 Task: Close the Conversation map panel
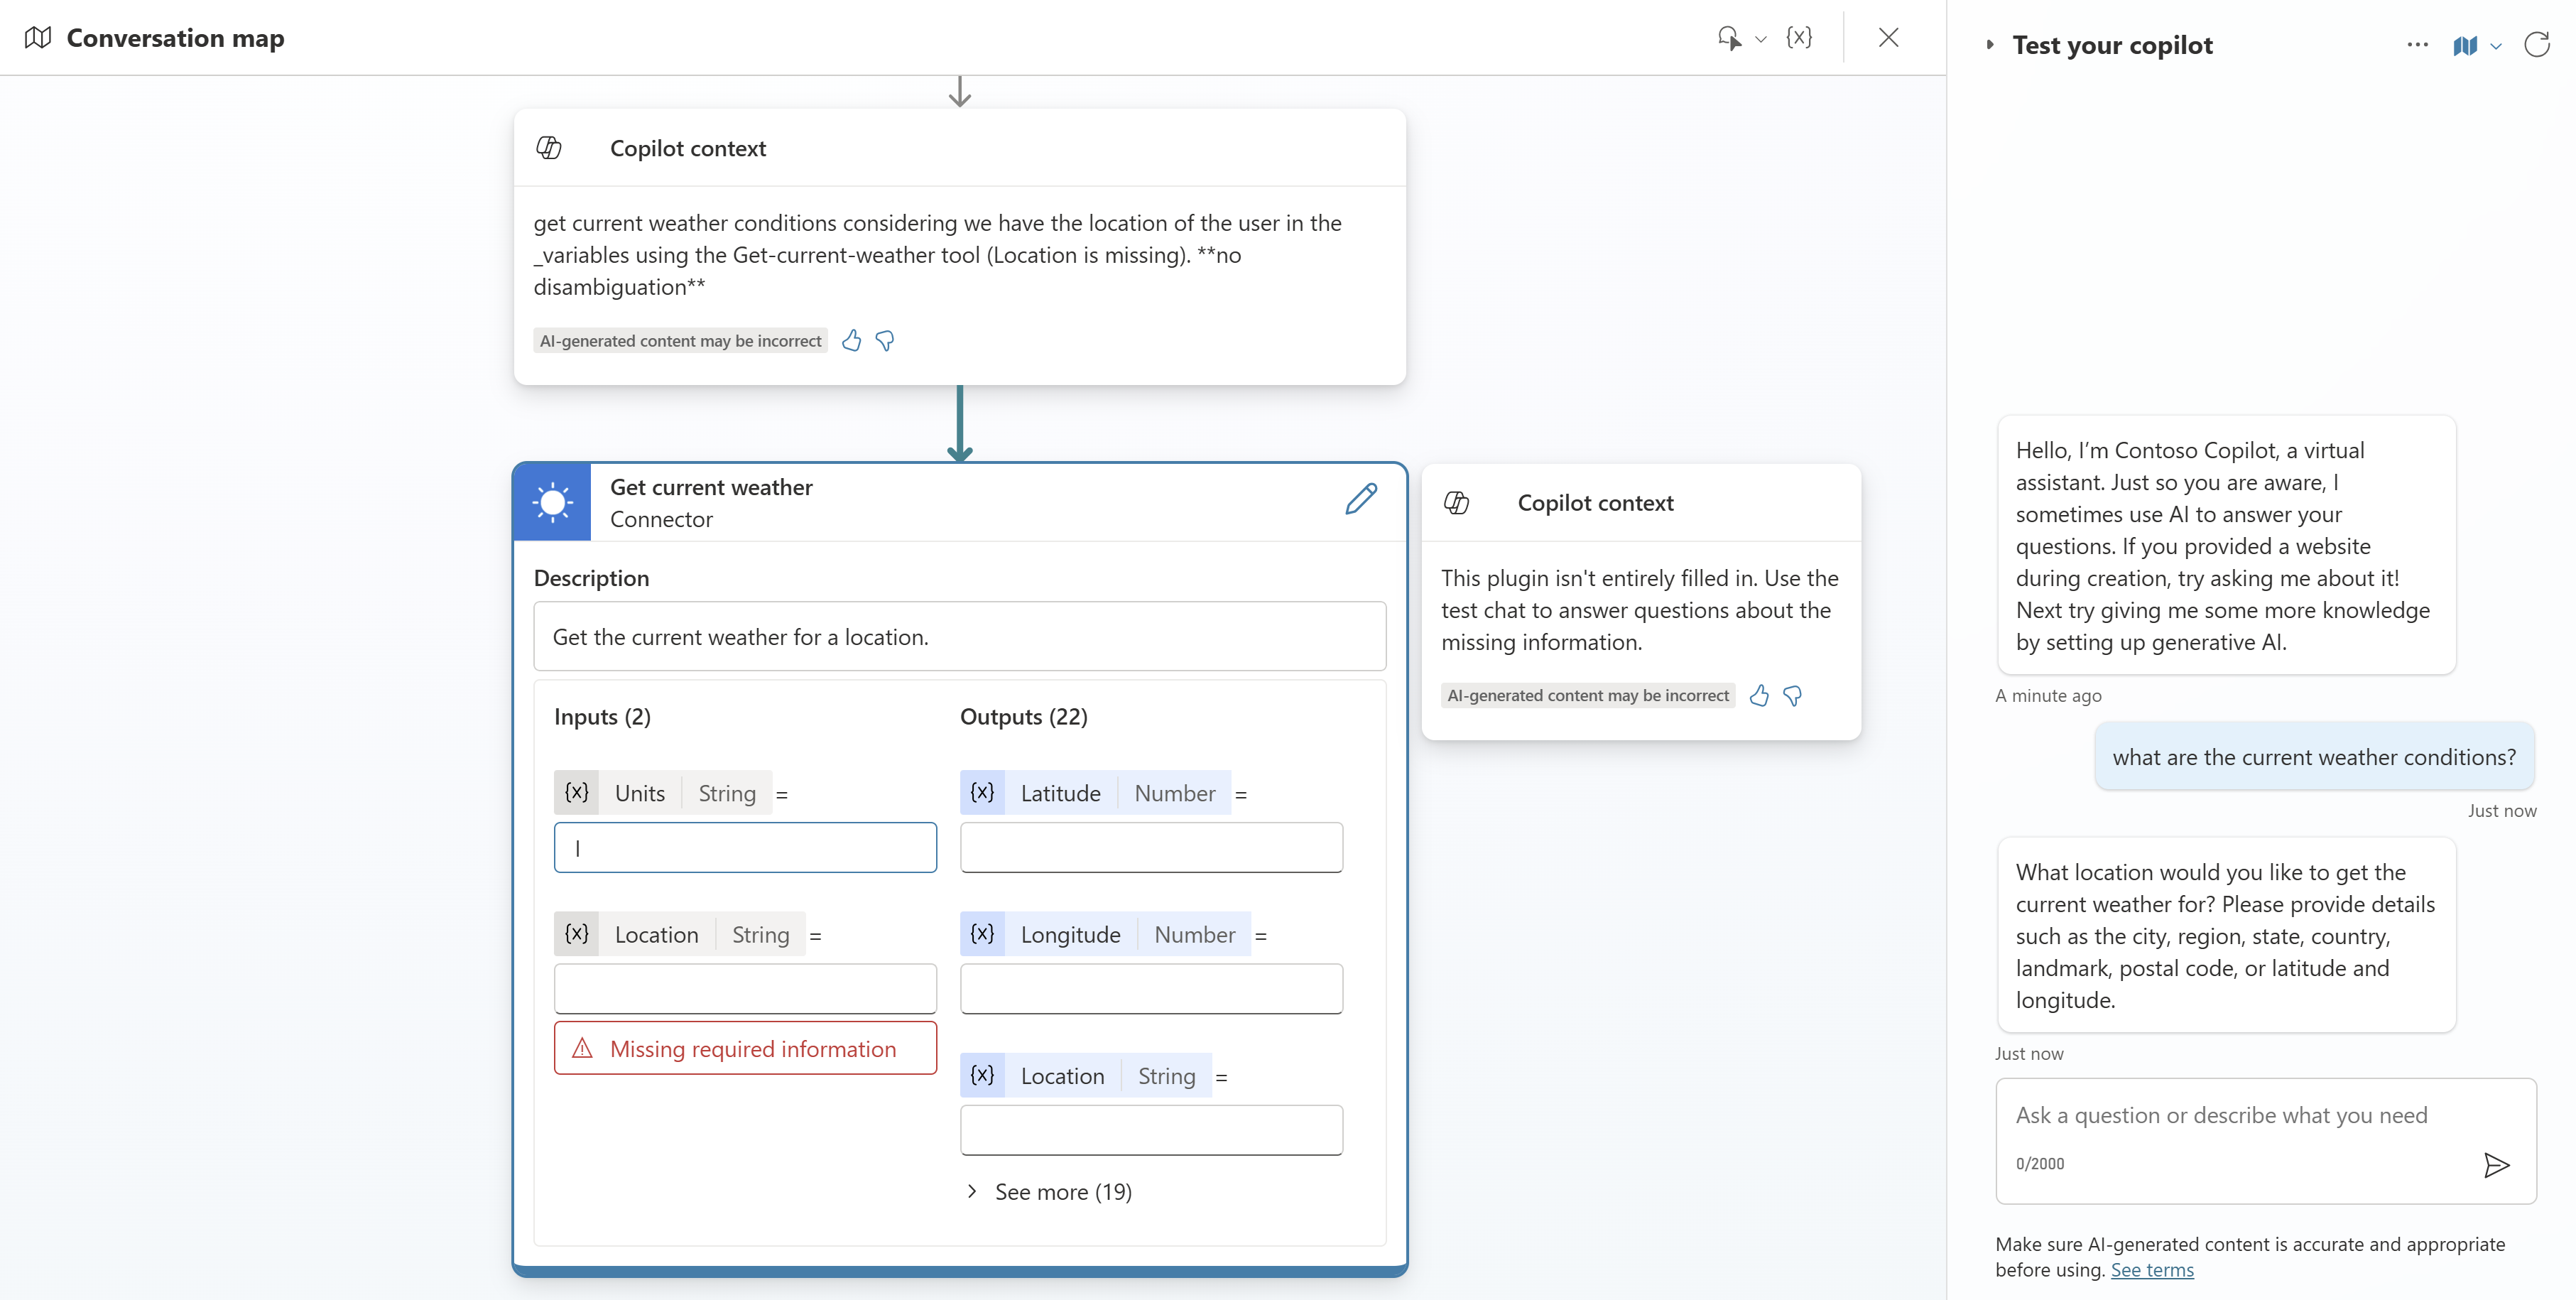tap(1888, 38)
